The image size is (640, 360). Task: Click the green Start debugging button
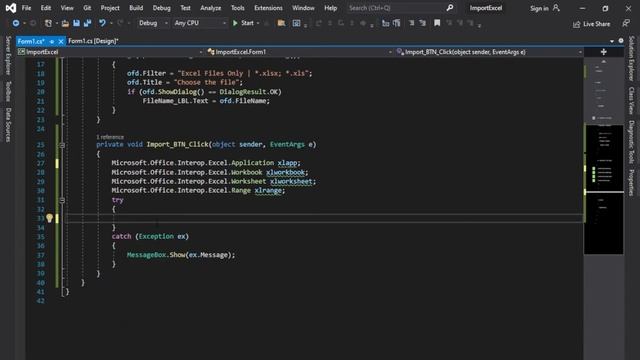point(243,23)
